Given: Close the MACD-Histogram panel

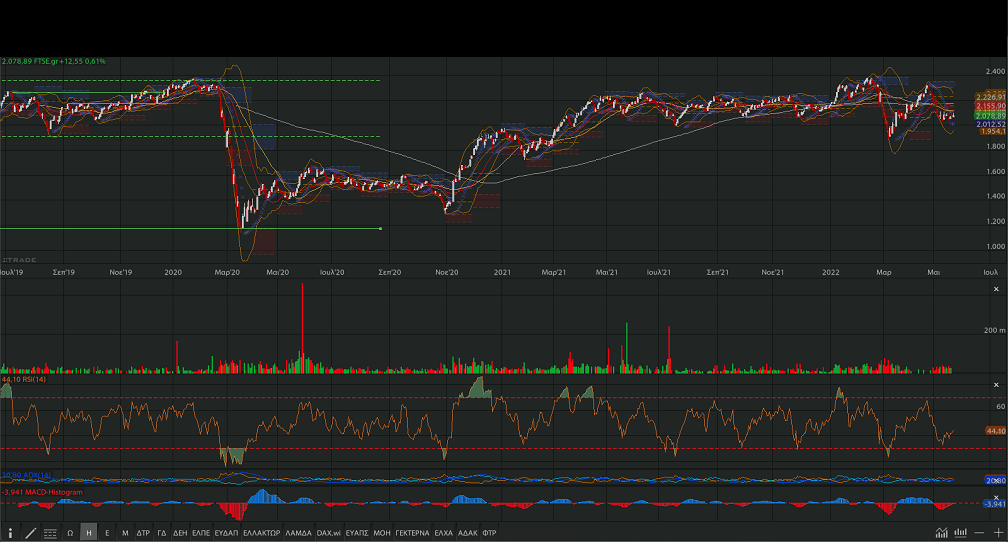Looking at the screenshot, I should point(995,497).
